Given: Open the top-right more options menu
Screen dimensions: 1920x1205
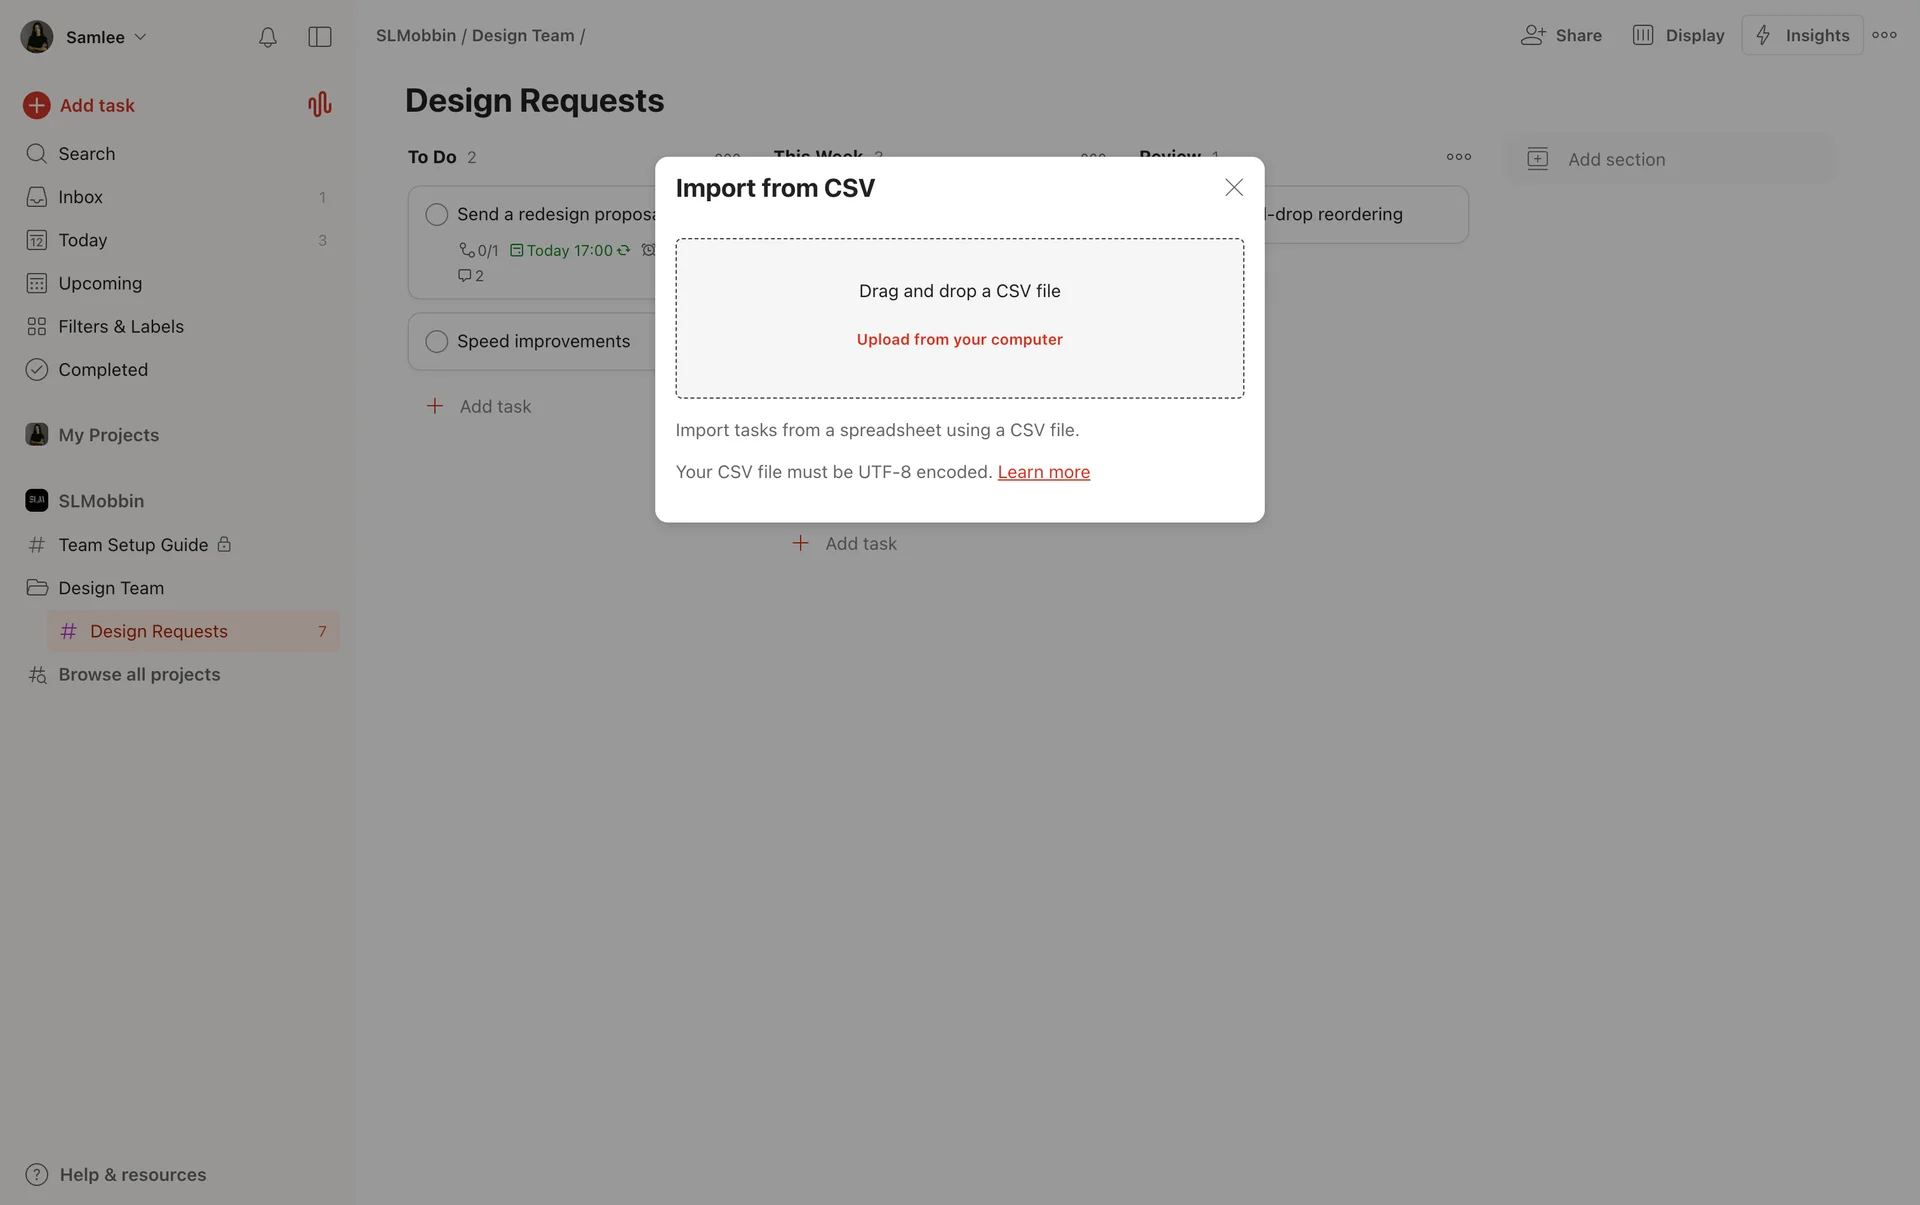Looking at the screenshot, I should [1884, 35].
